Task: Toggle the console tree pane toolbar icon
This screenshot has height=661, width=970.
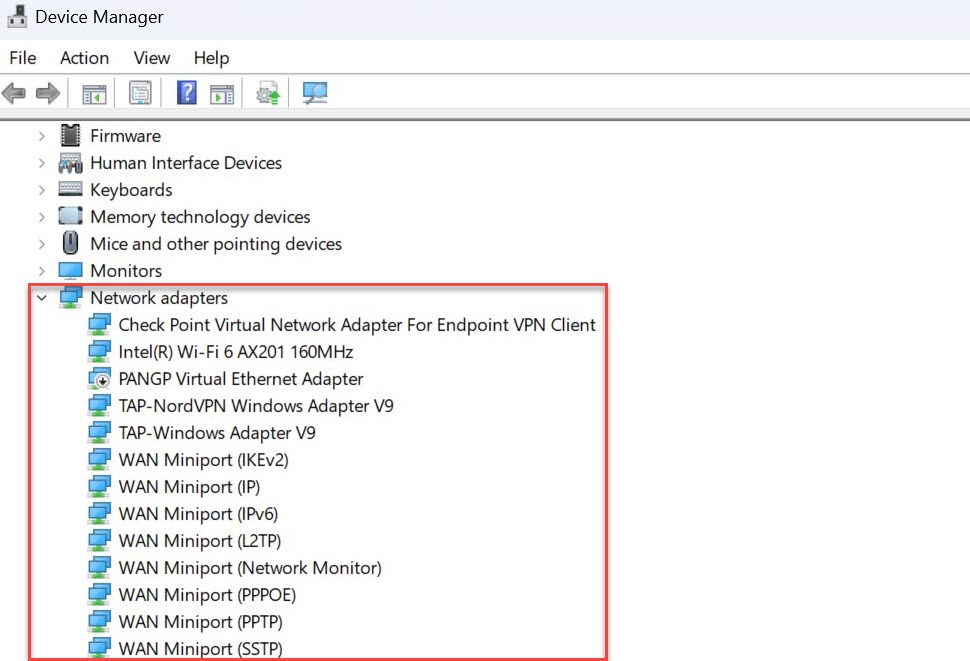Action: pos(94,94)
